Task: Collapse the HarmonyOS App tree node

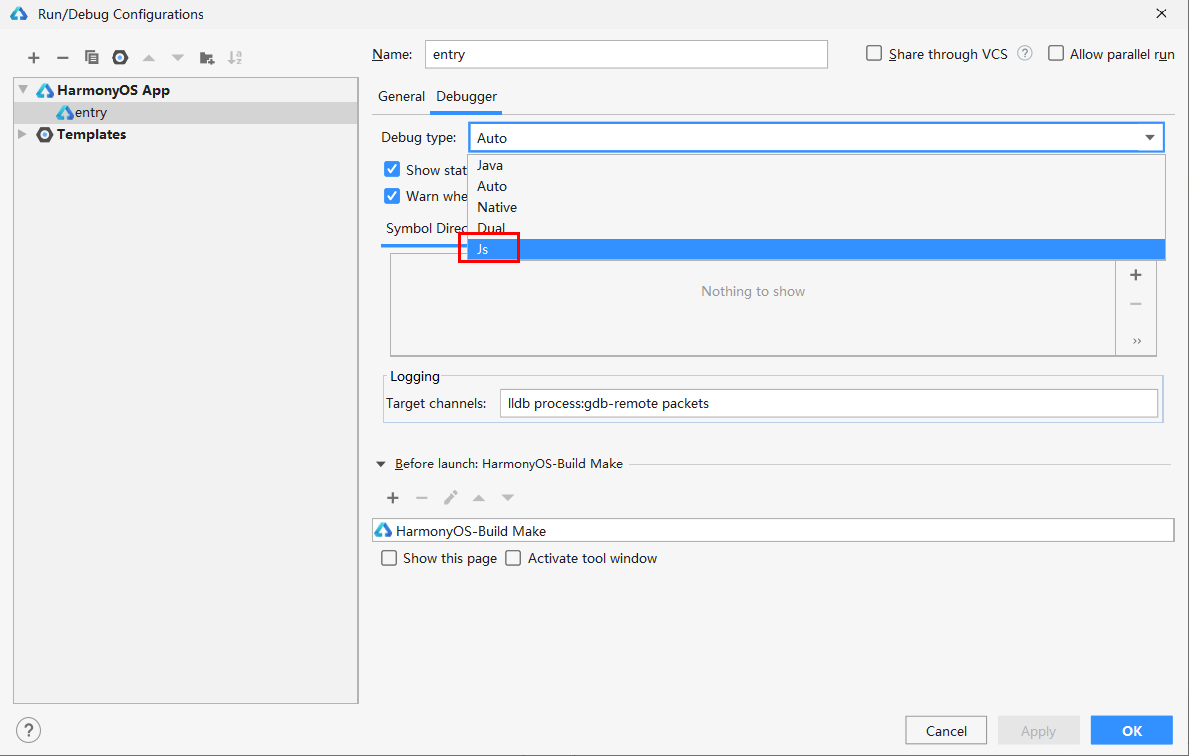Action: point(24,89)
